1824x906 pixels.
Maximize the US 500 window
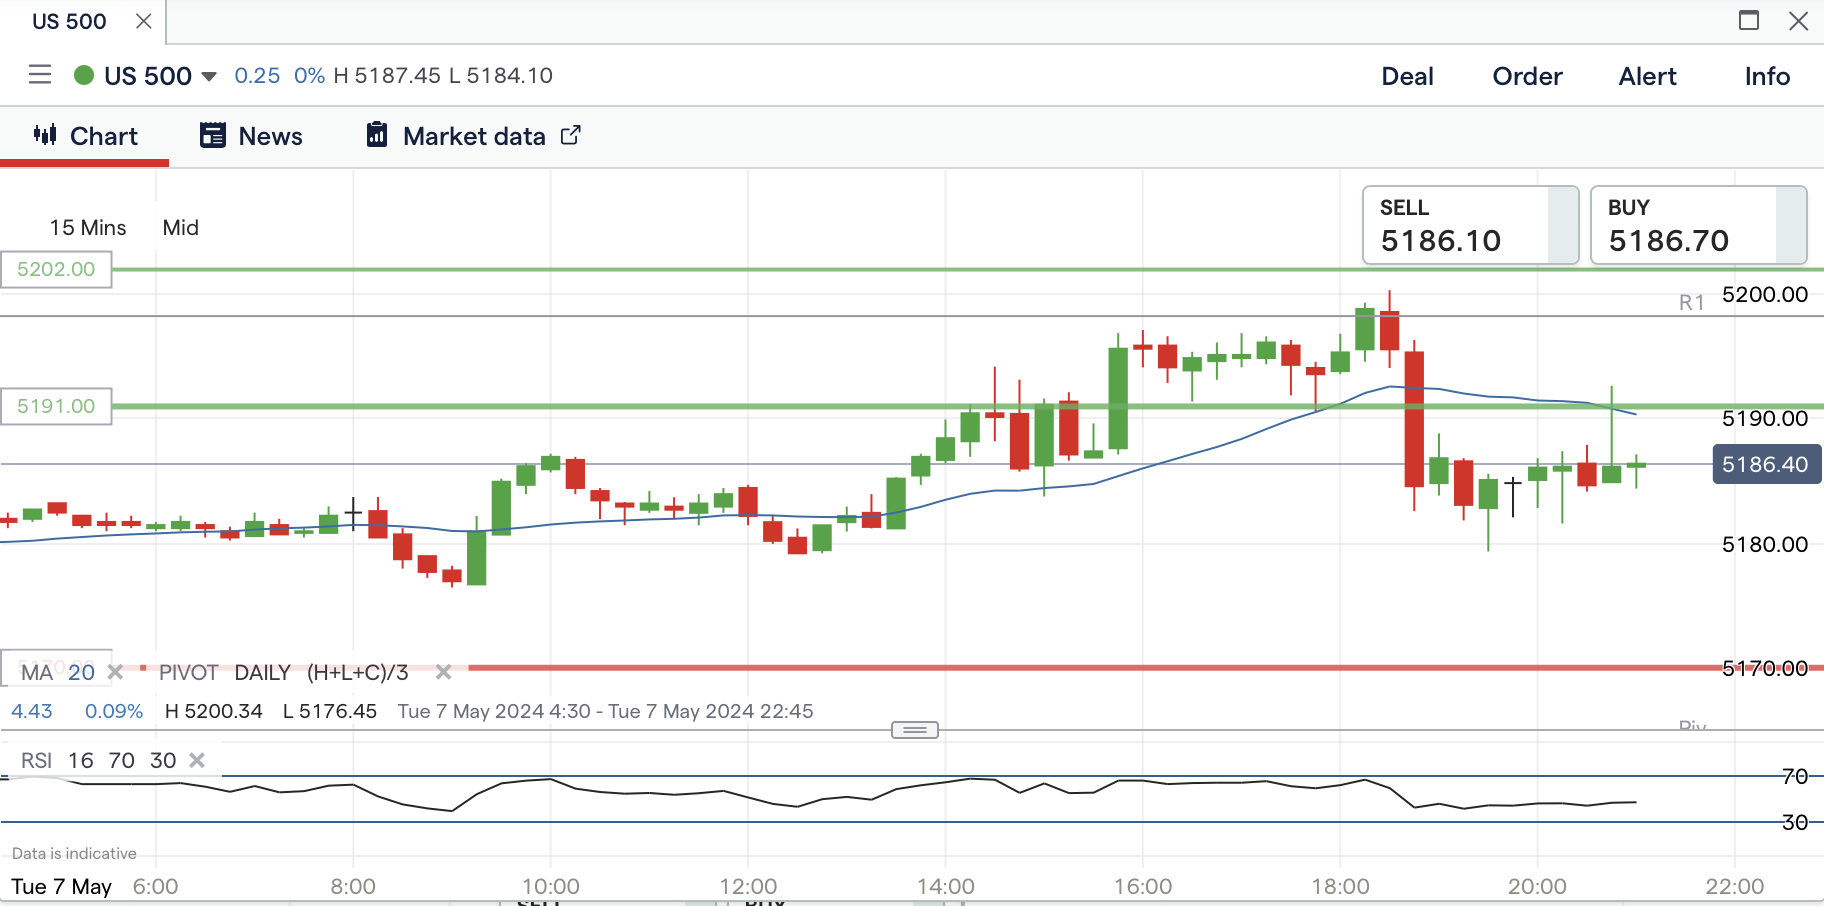[x=1749, y=20]
